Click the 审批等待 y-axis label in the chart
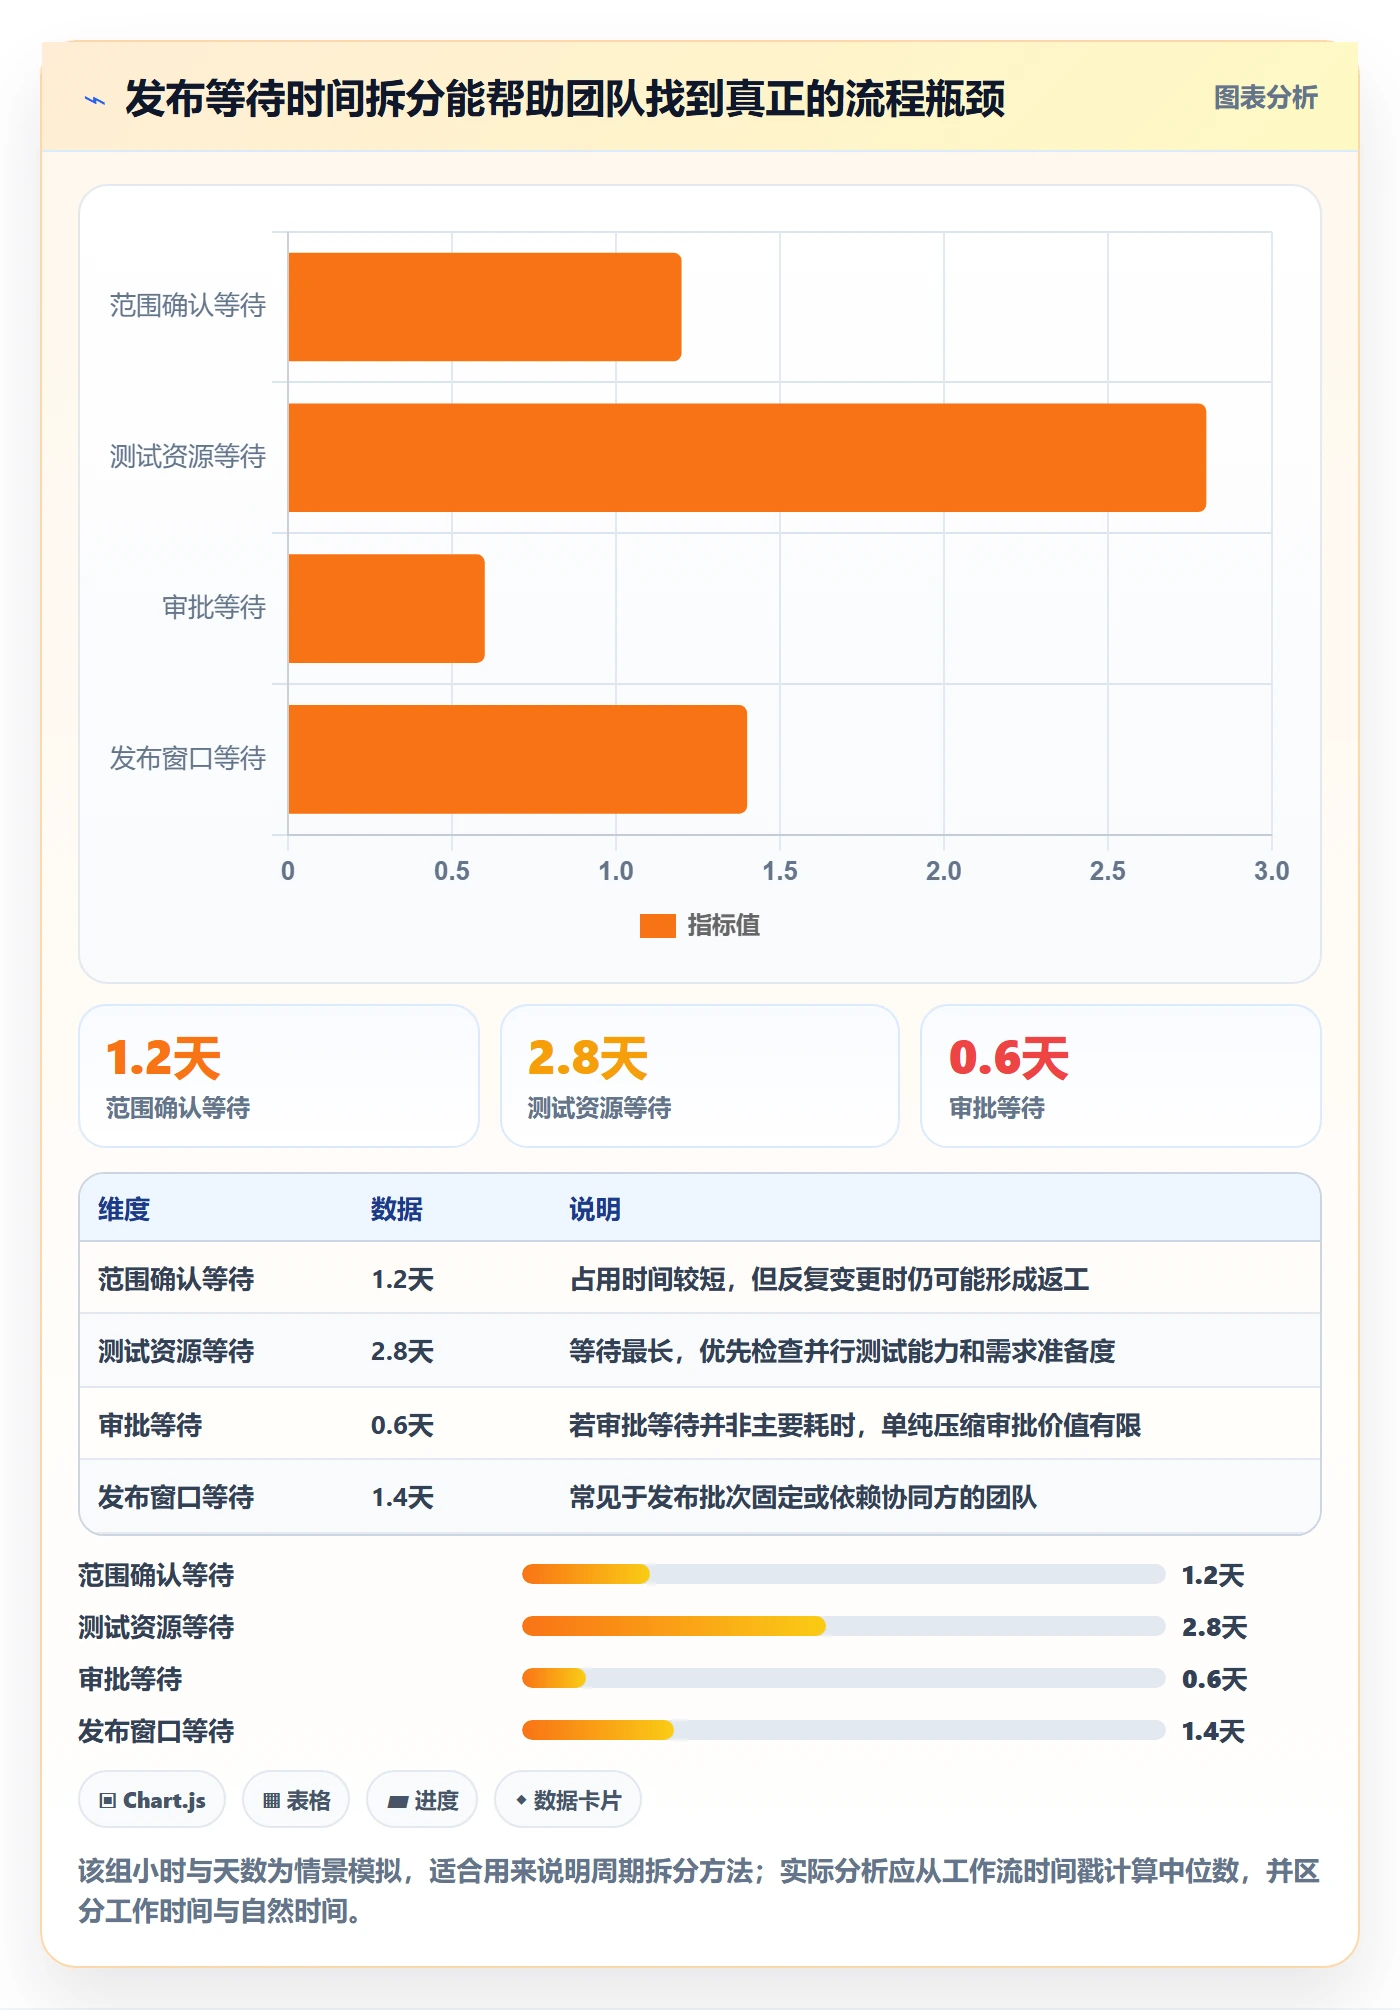Image resolution: width=1400 pixels, height=2010 pixels. coord(214,607)
